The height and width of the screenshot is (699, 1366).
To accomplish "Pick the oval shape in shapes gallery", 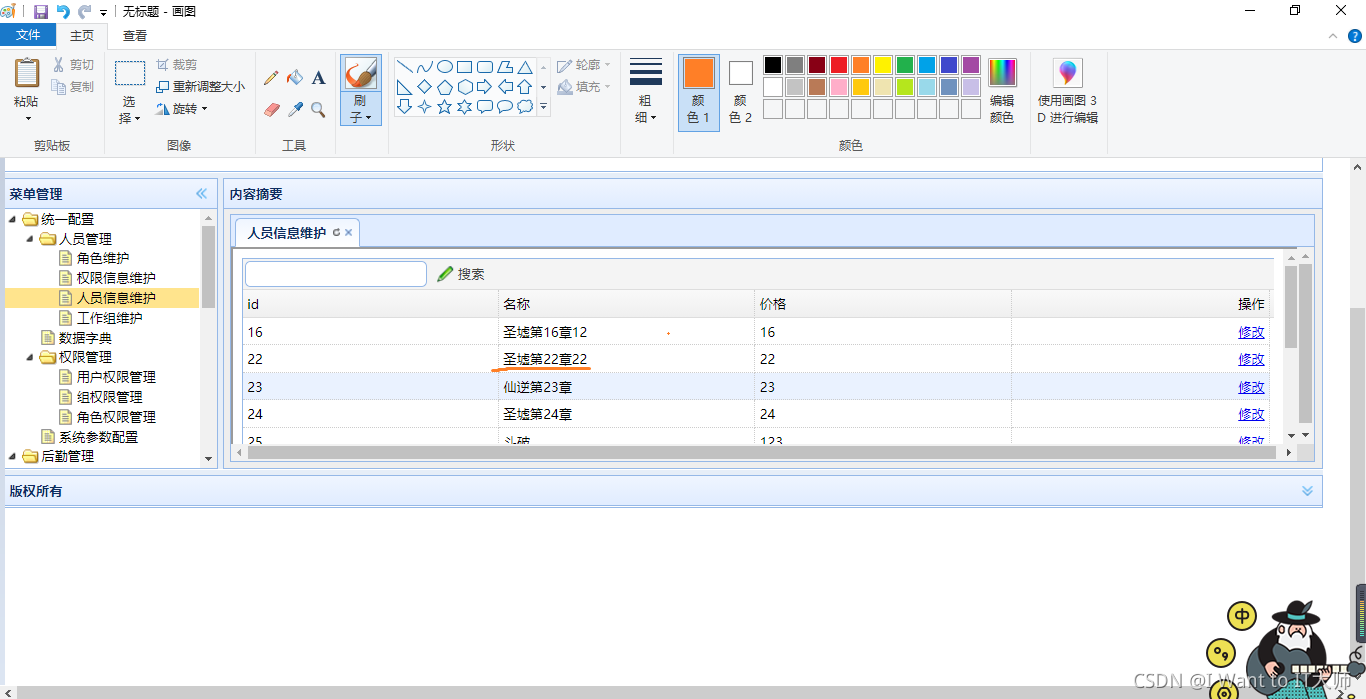I will tap(444, 67).
